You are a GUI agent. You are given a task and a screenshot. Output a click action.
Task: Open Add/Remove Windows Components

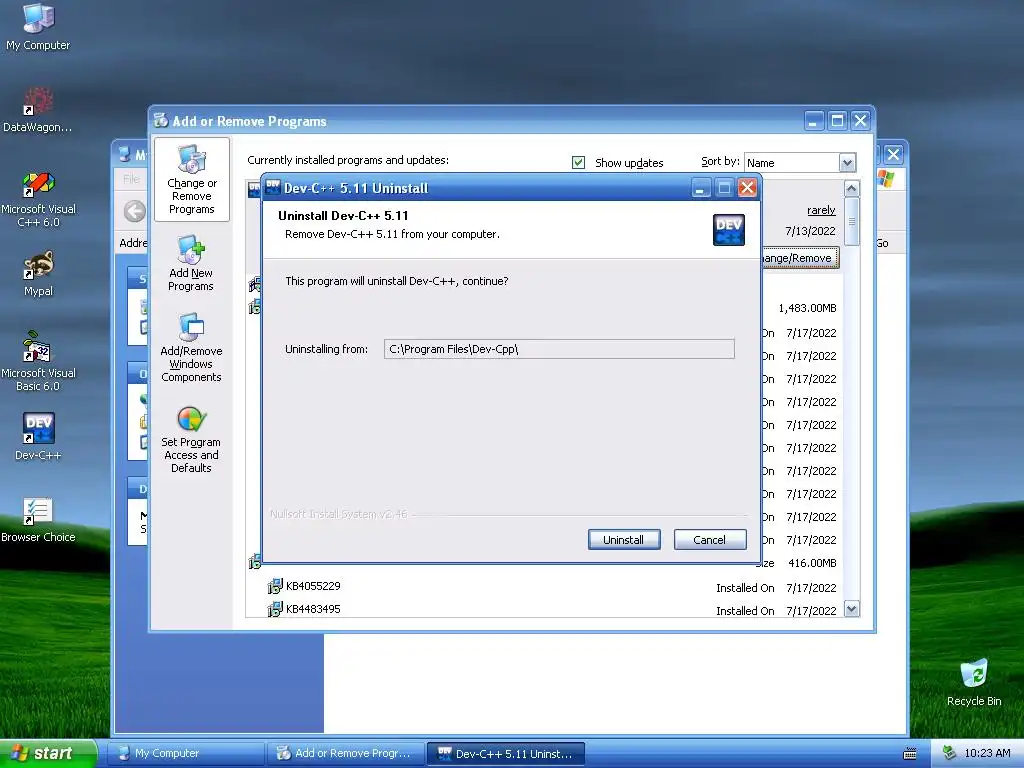click(x=191, y=347)
